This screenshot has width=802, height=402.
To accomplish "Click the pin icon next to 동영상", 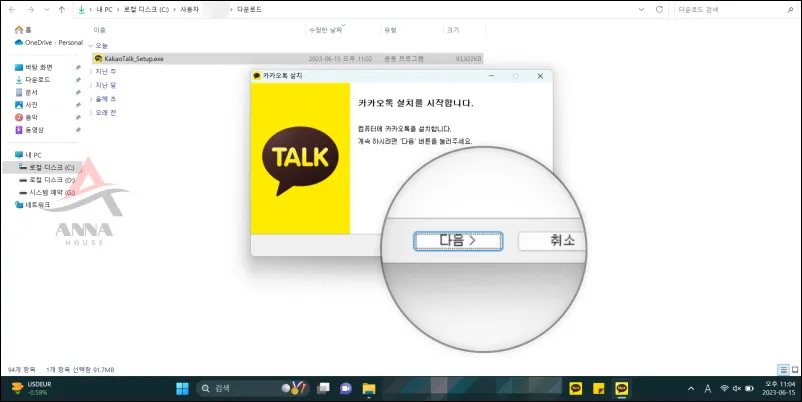I will pos(78,130).
